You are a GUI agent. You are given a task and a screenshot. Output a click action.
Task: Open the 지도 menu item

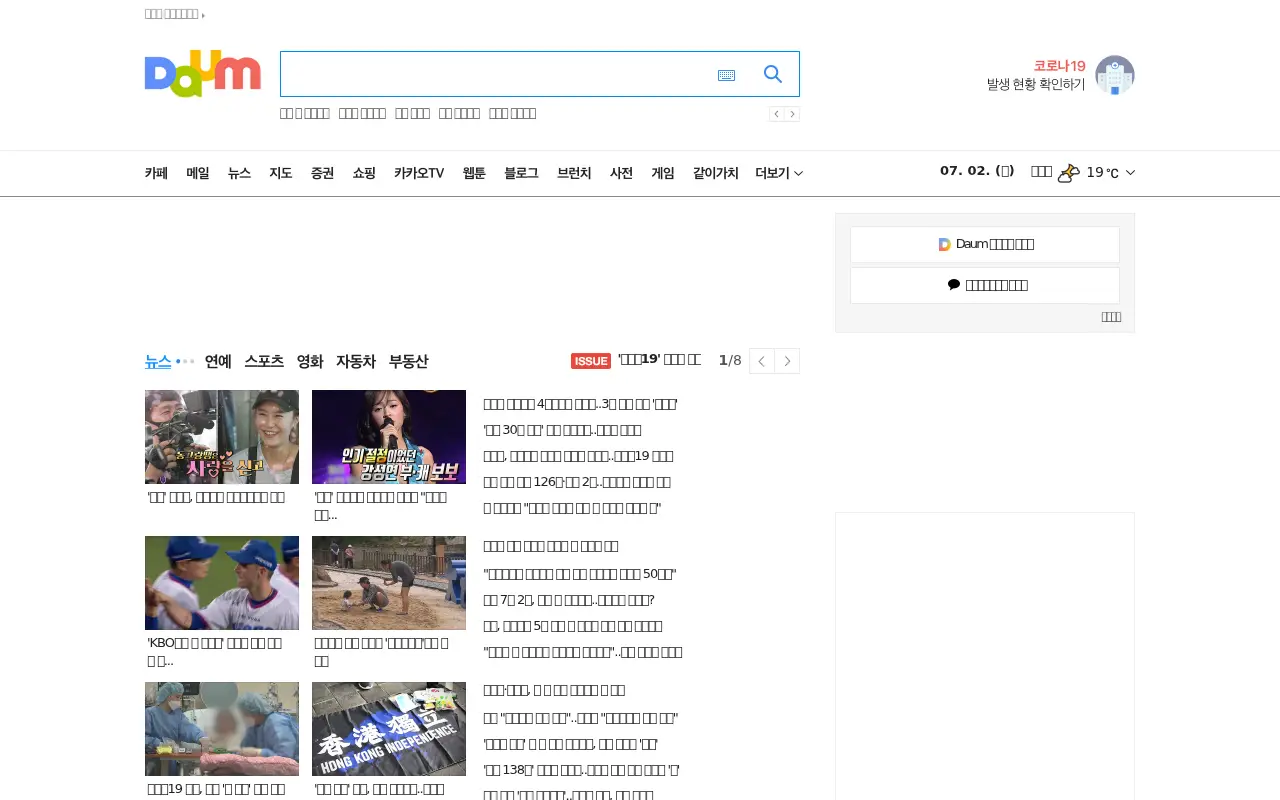pyautogui.click(x=281, y=173)
